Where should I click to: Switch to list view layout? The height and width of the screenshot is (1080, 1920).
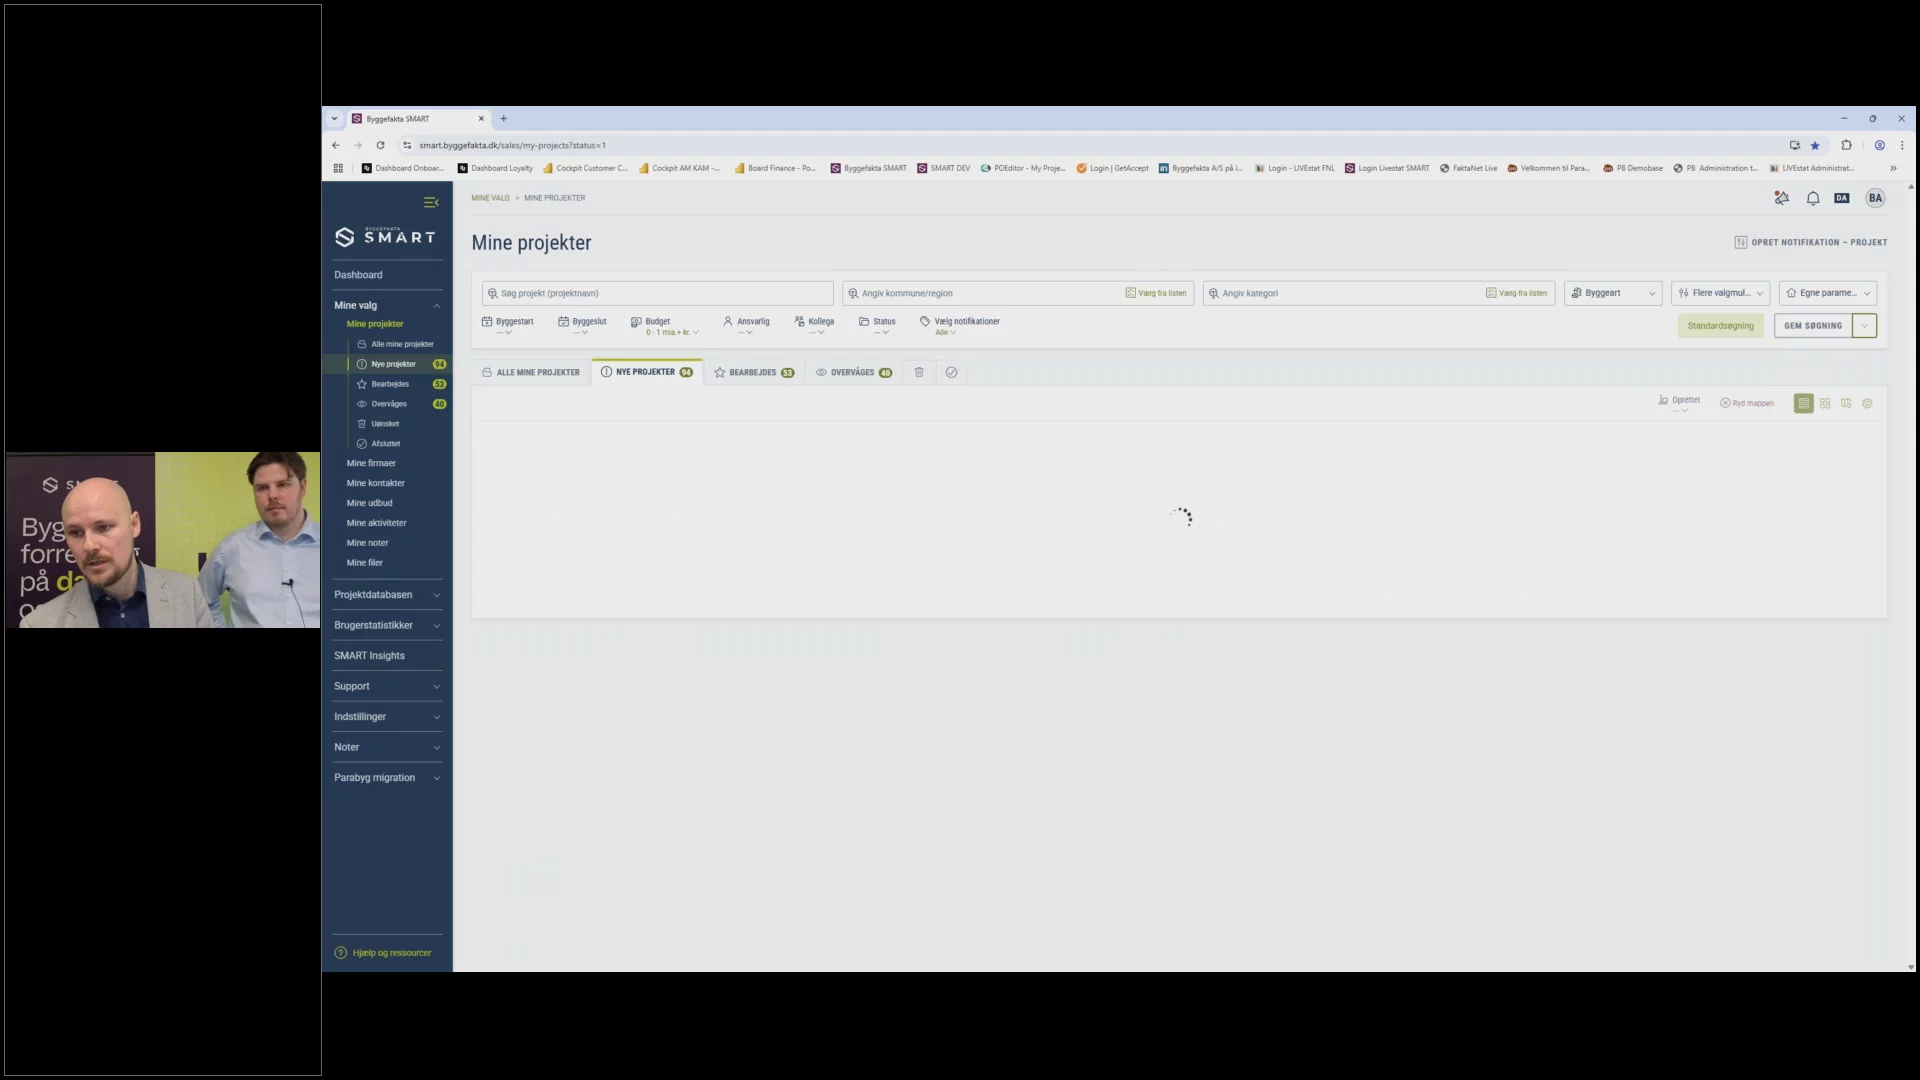(x=1803, y=403)
